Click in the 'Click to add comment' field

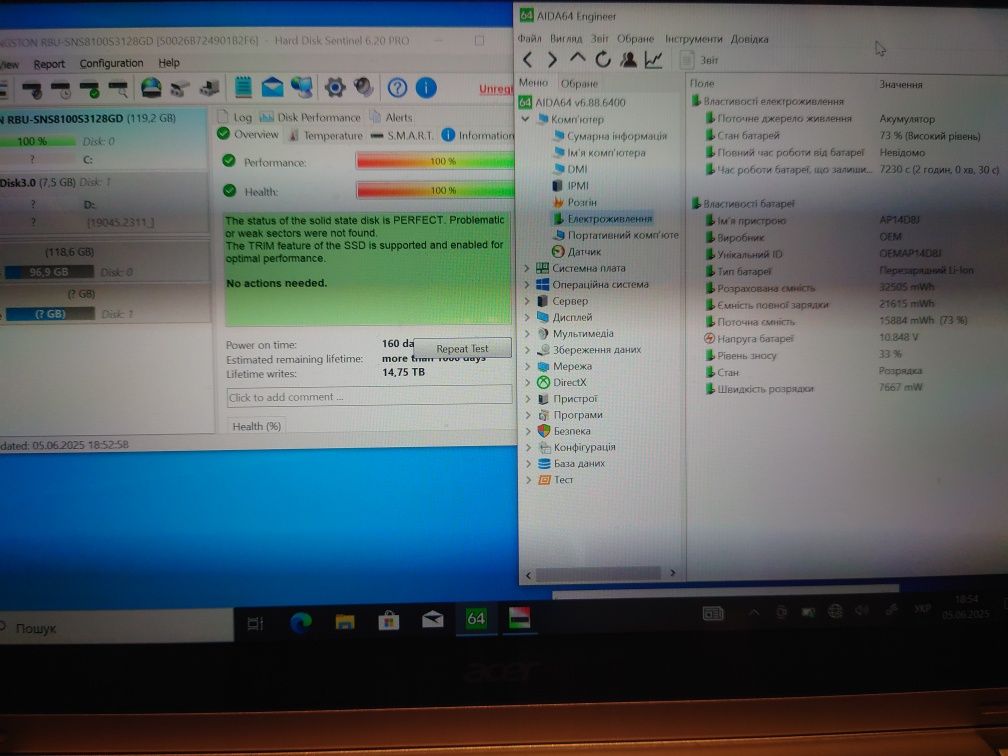369,397
